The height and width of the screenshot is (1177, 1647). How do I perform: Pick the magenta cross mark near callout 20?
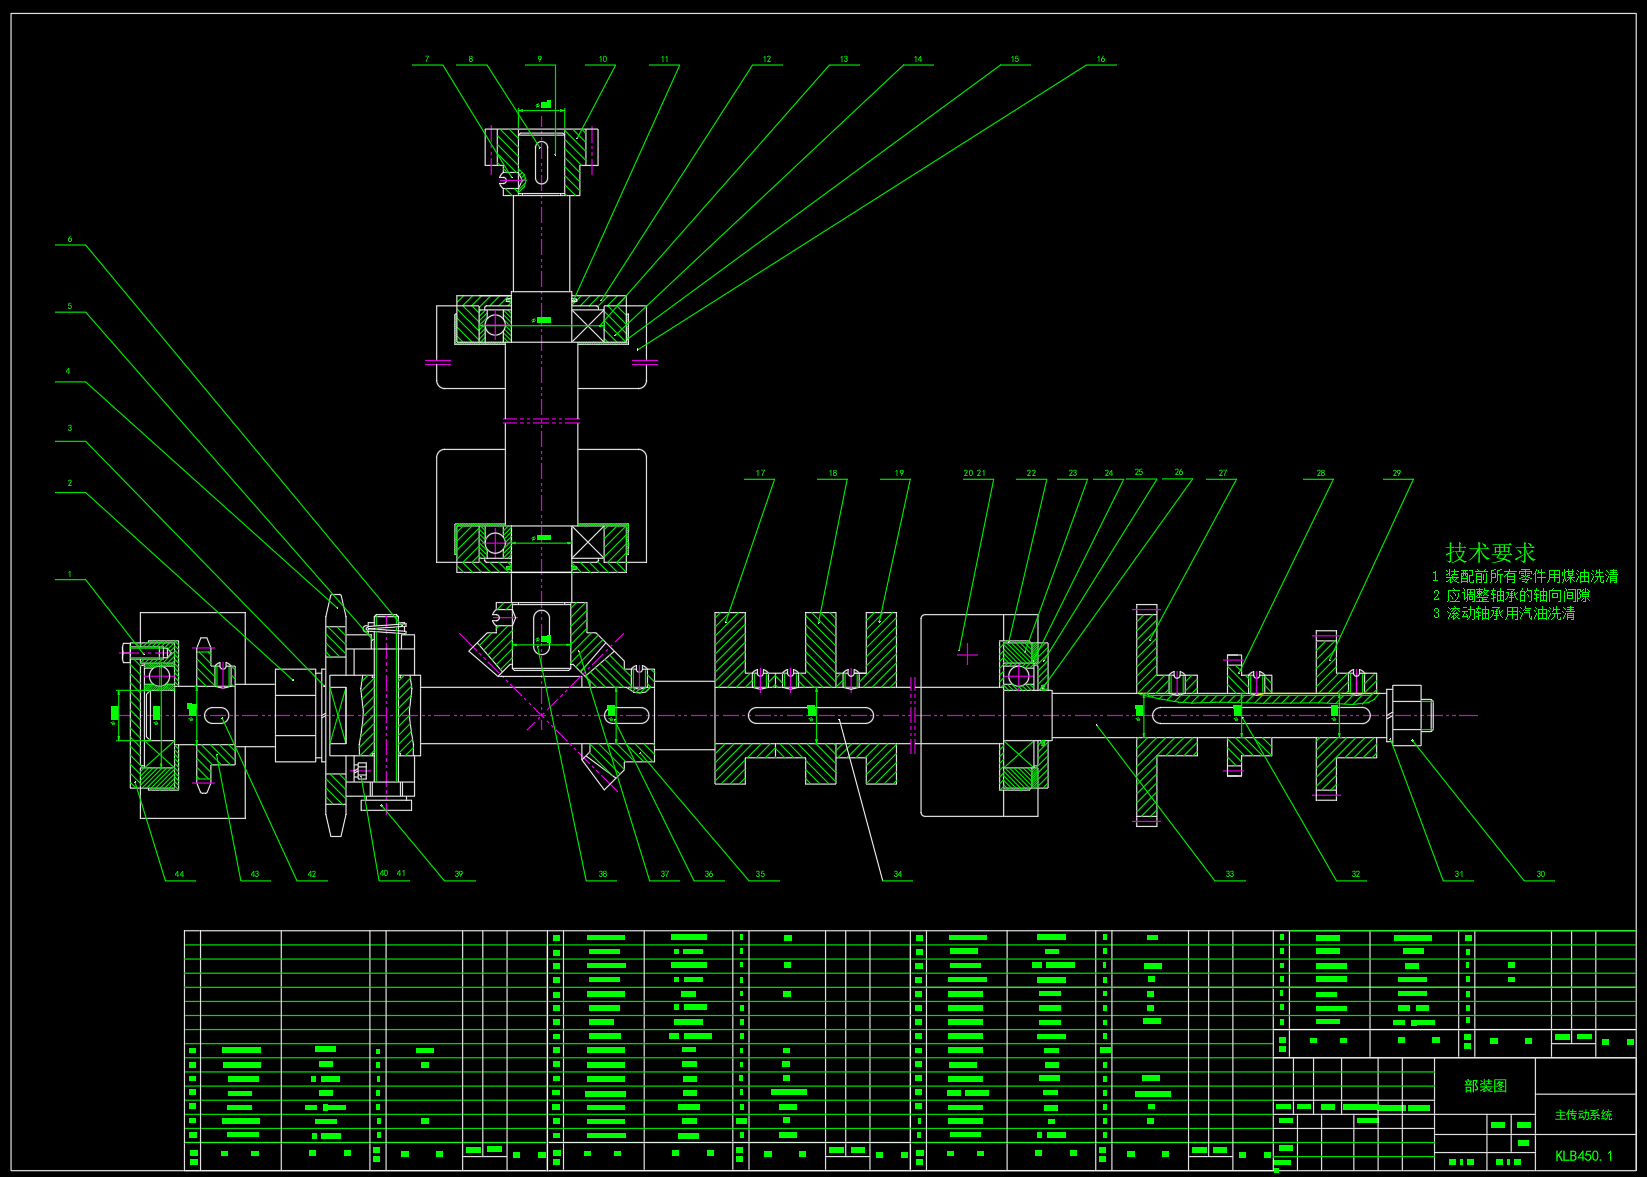coord(967,655)
